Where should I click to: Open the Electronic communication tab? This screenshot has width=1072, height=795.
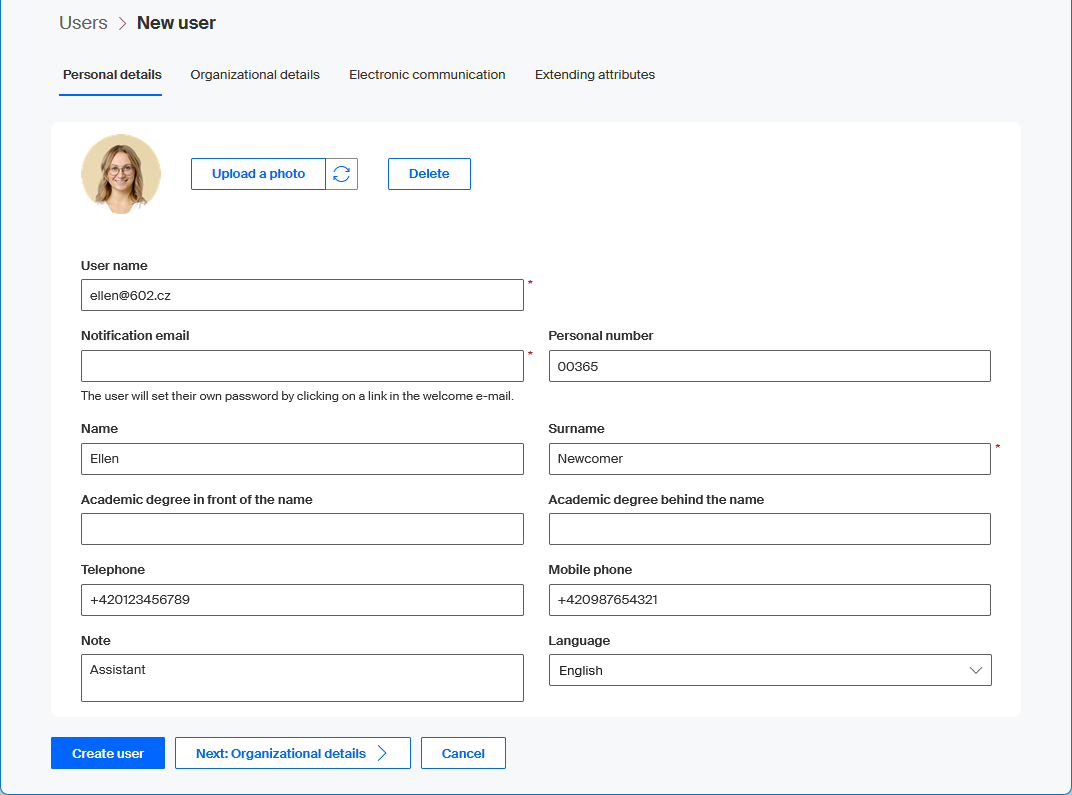click(427, 75)
